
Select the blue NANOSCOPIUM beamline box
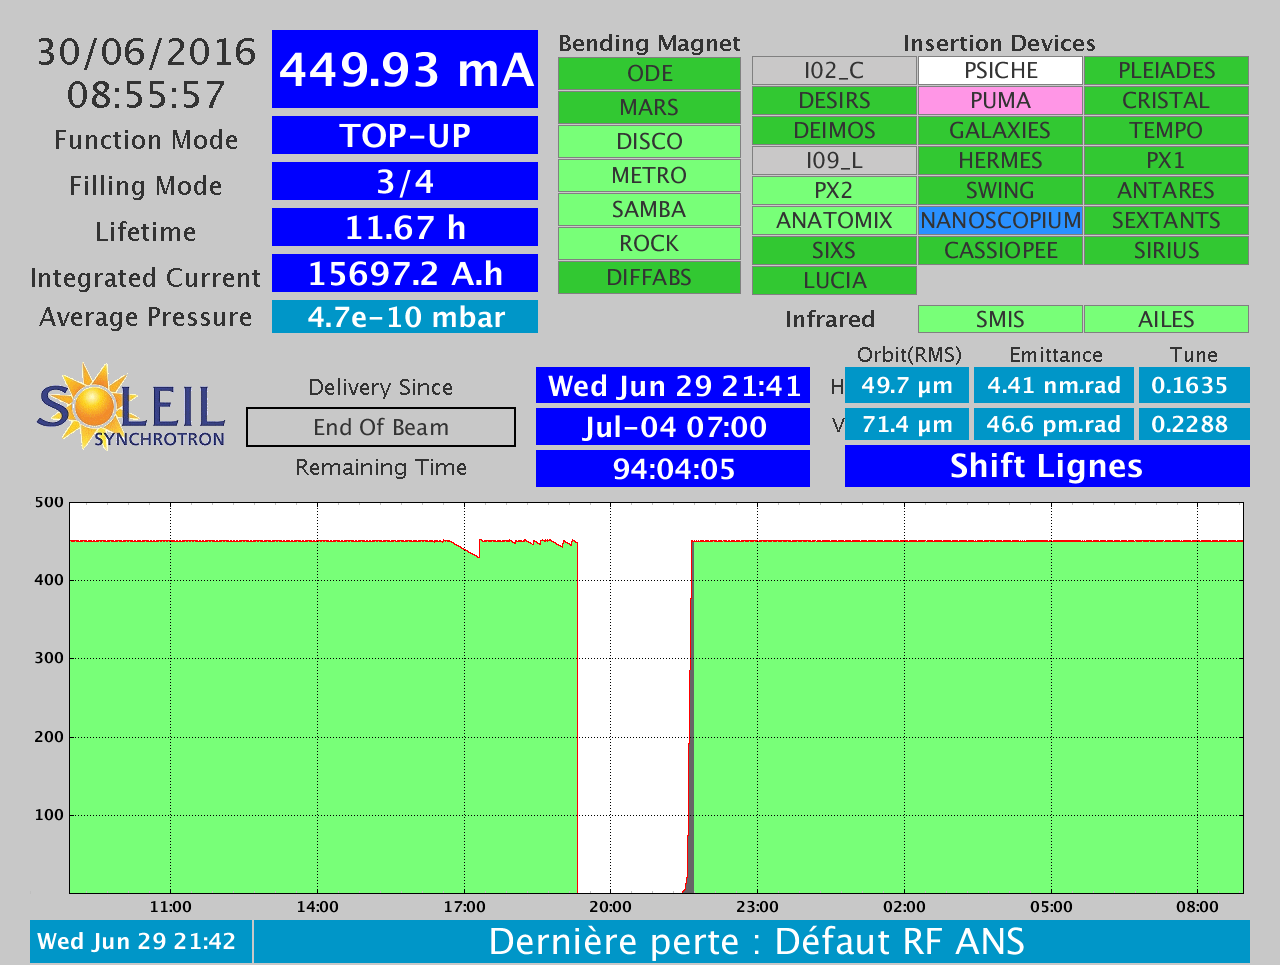[1000, 220]
